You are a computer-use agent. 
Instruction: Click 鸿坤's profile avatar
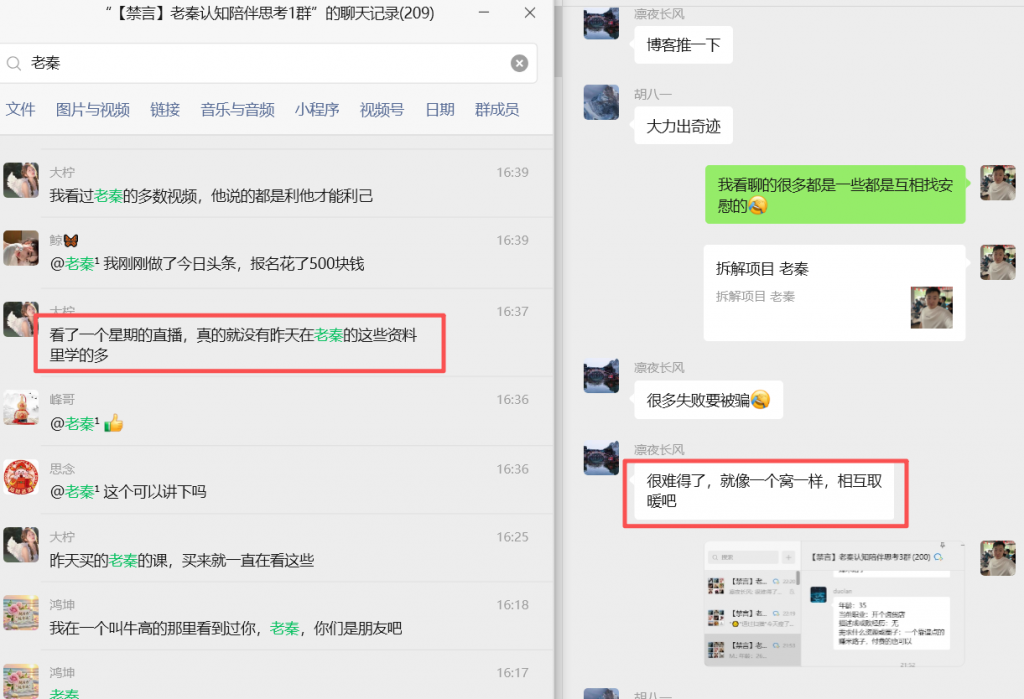tap(21, 614)
